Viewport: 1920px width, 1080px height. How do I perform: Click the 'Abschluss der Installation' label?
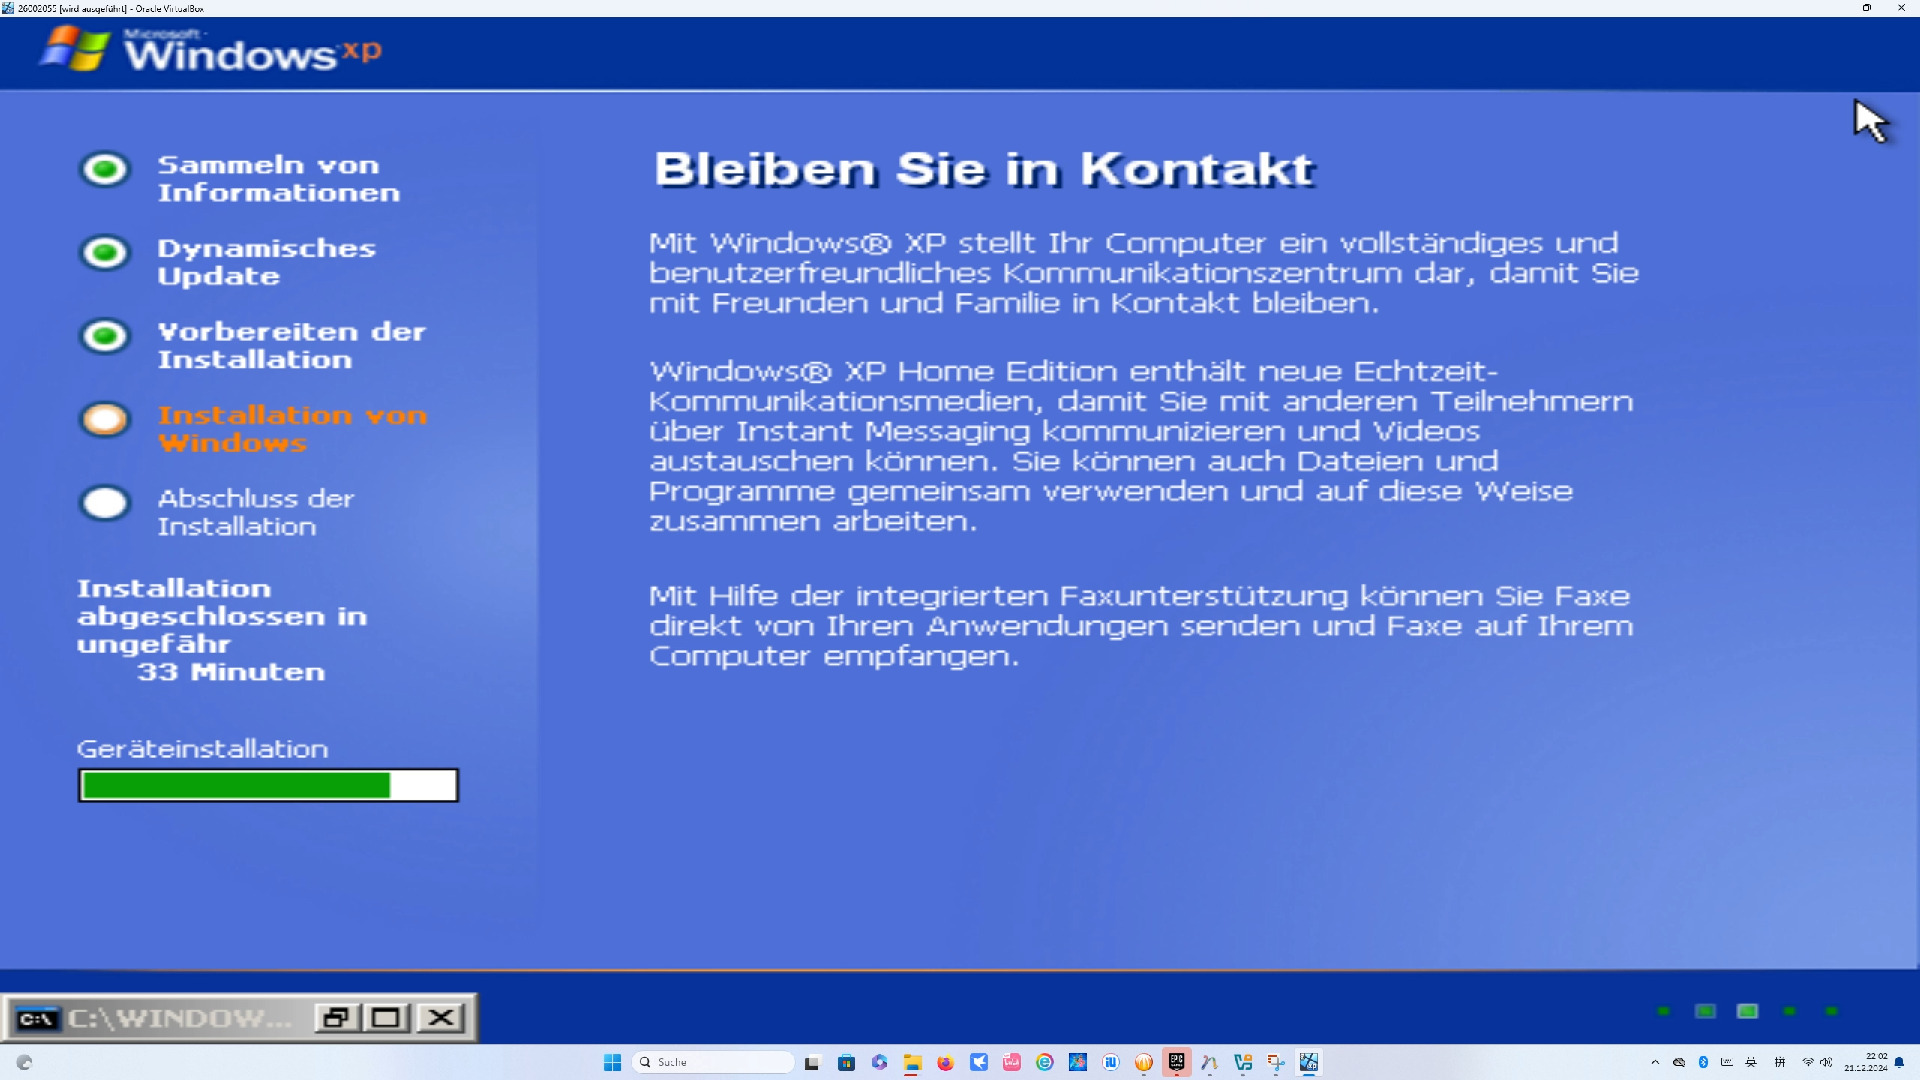point(255,512)
